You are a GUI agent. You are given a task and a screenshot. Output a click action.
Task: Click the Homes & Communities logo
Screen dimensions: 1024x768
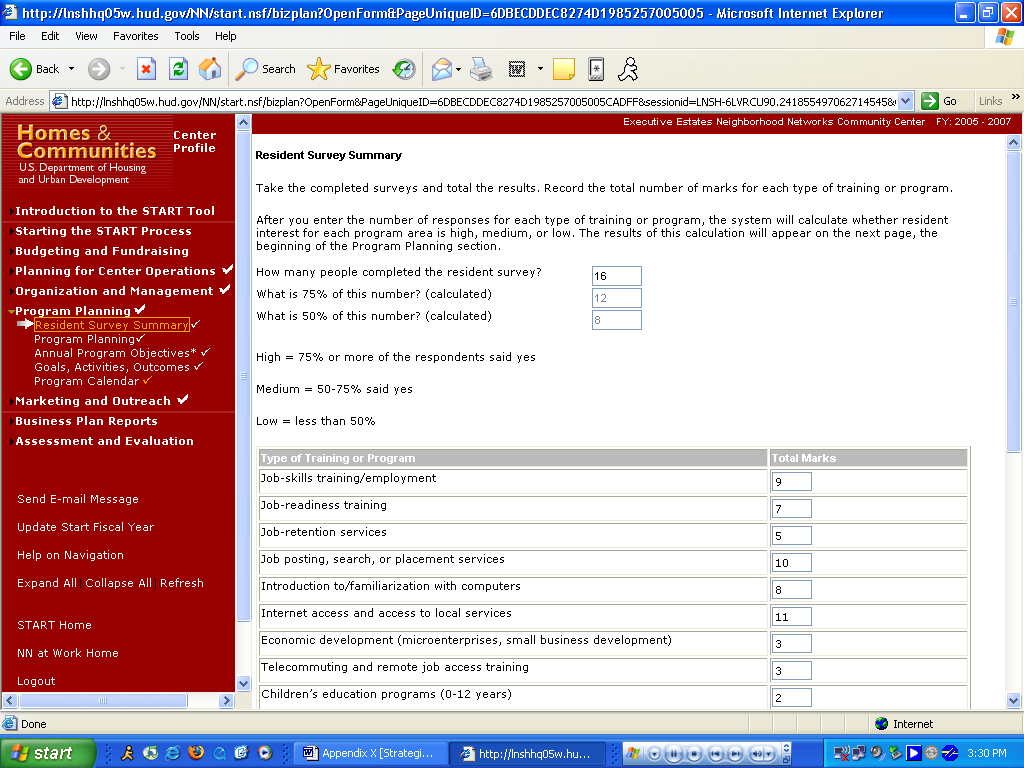87,153
